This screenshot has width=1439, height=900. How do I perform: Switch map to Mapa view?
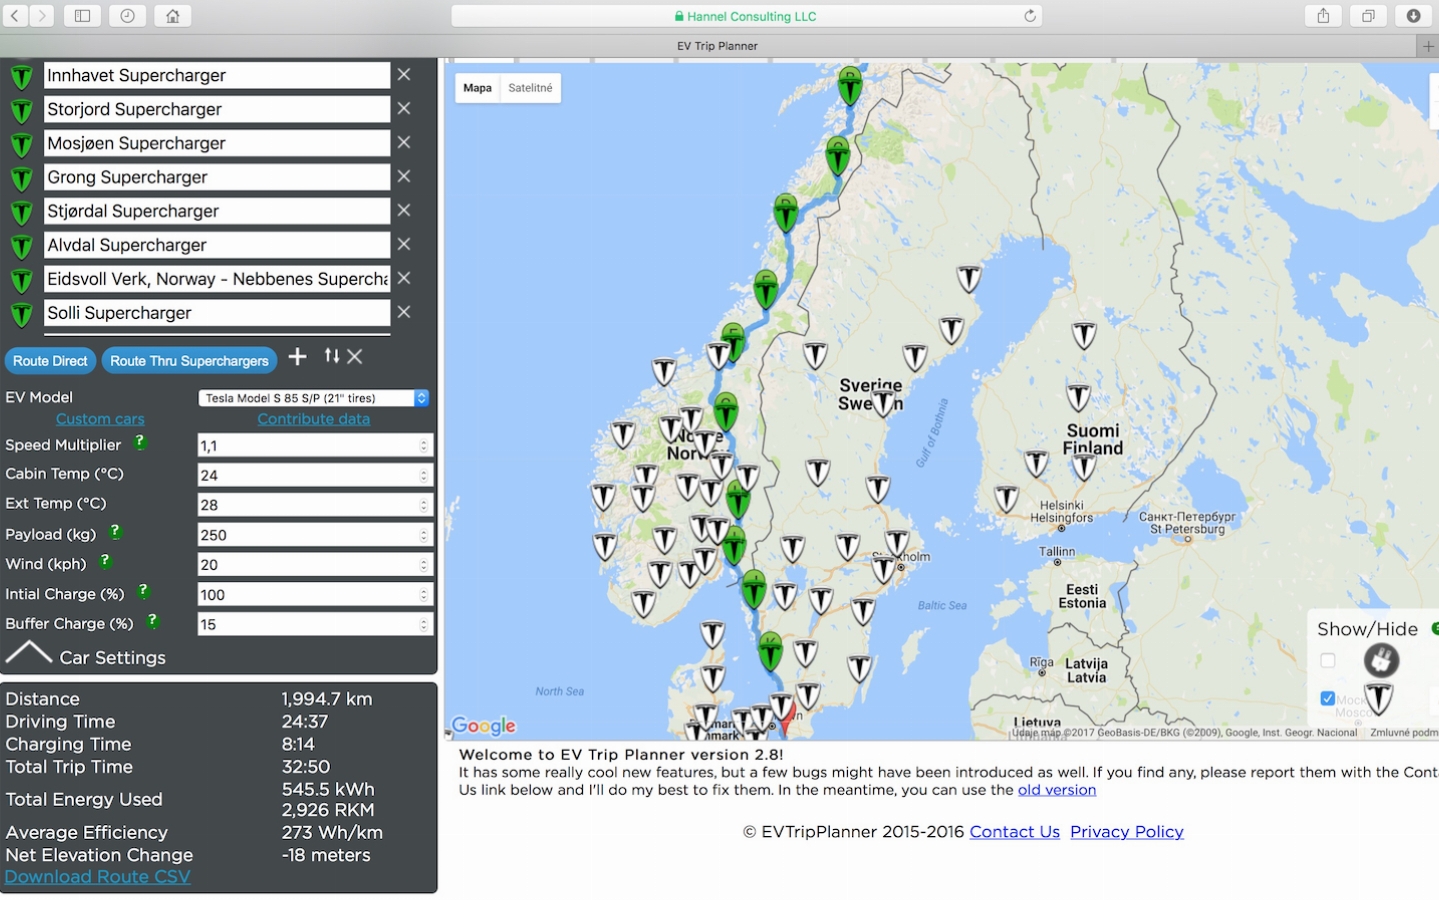click(x=477, y=88)
